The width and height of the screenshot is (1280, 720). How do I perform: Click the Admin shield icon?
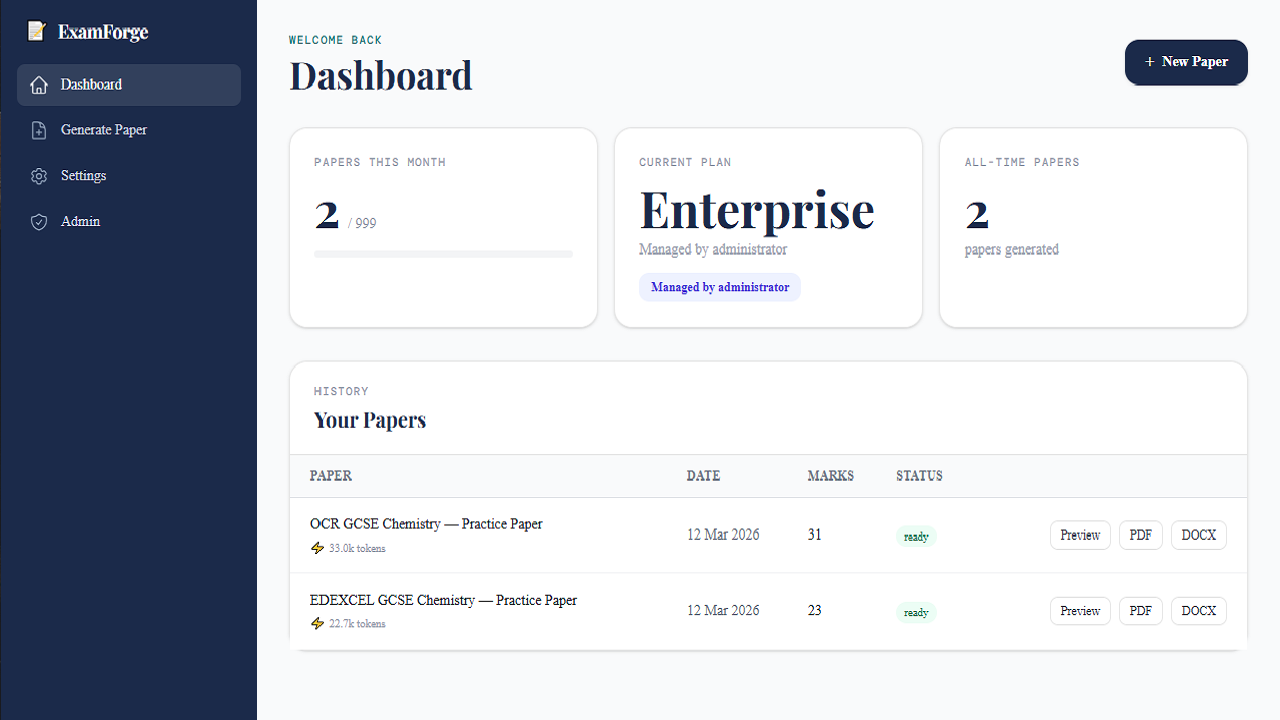click(x=39, y=222)
